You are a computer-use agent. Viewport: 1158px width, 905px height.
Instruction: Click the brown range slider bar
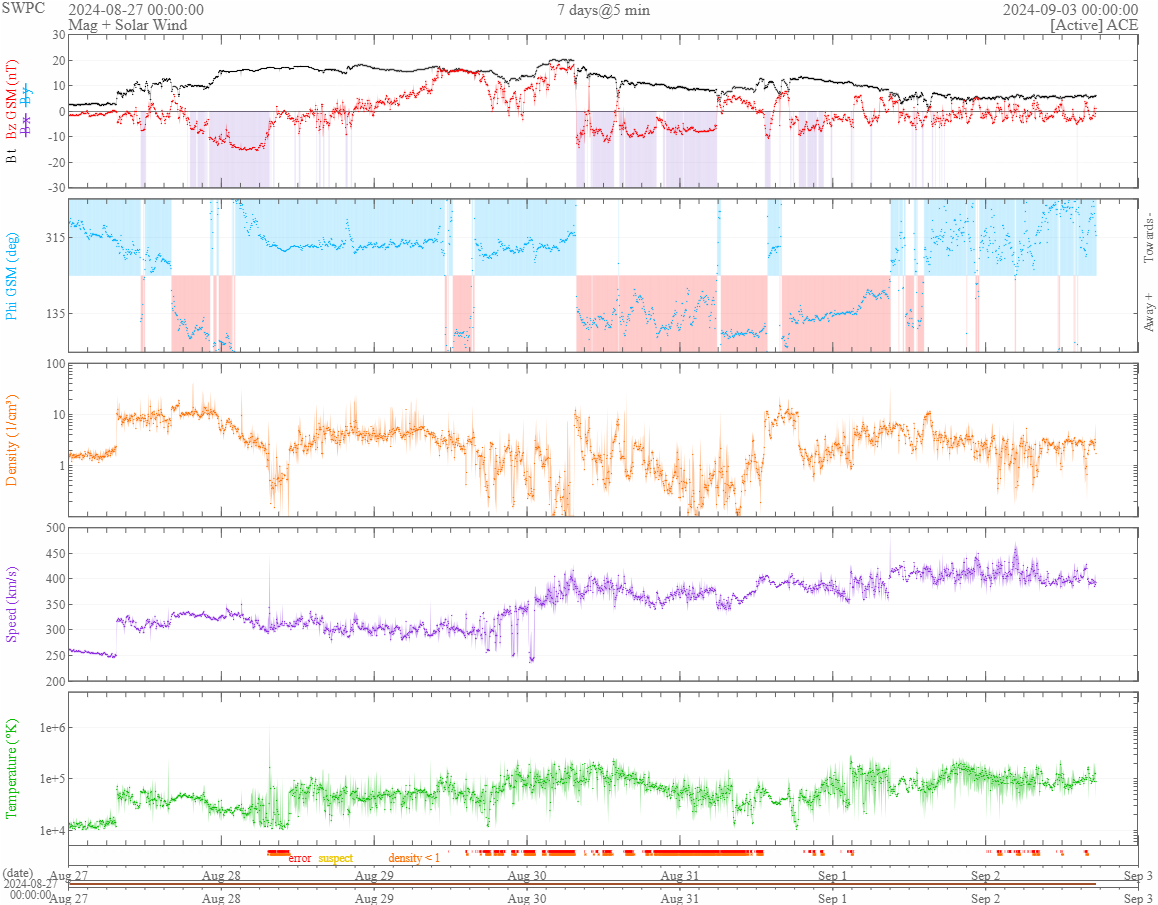[582, 884]
